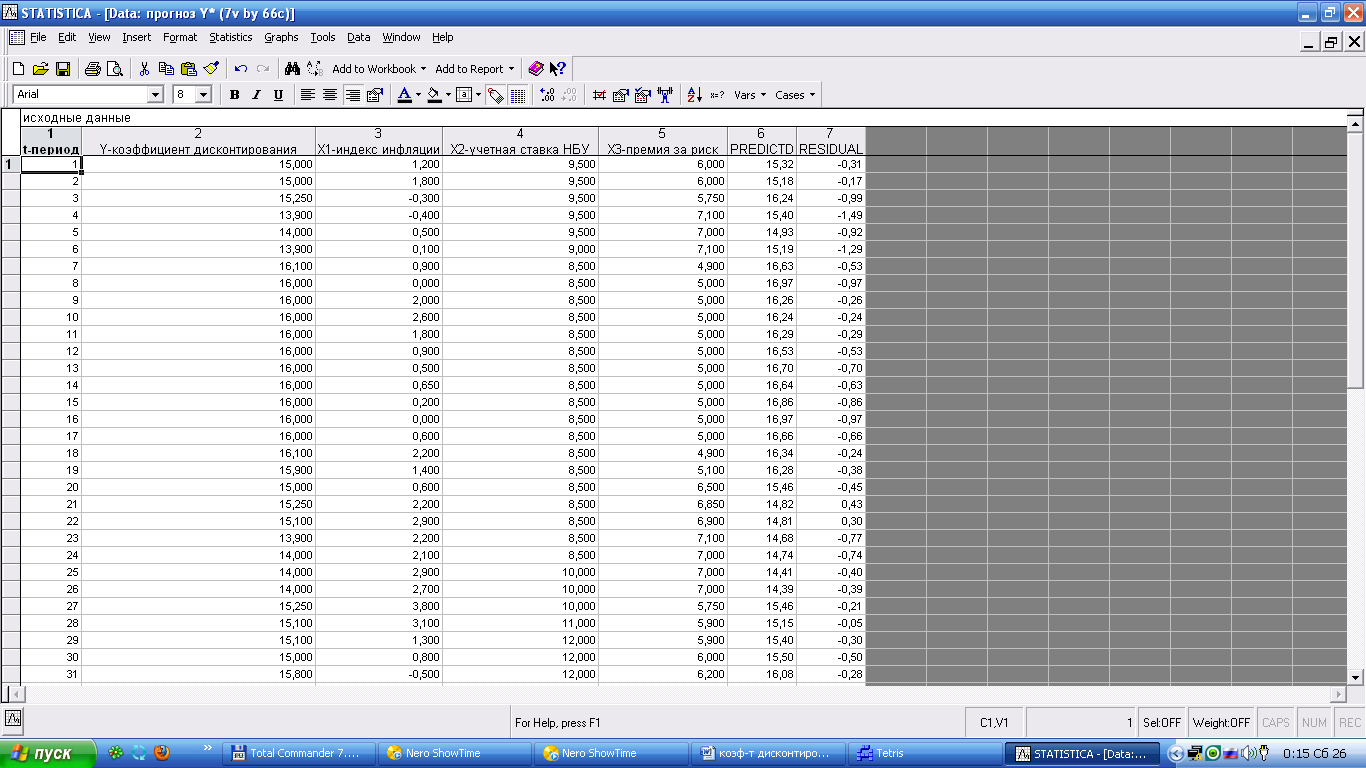Activate the What's This help pointer

pos(557,69)
